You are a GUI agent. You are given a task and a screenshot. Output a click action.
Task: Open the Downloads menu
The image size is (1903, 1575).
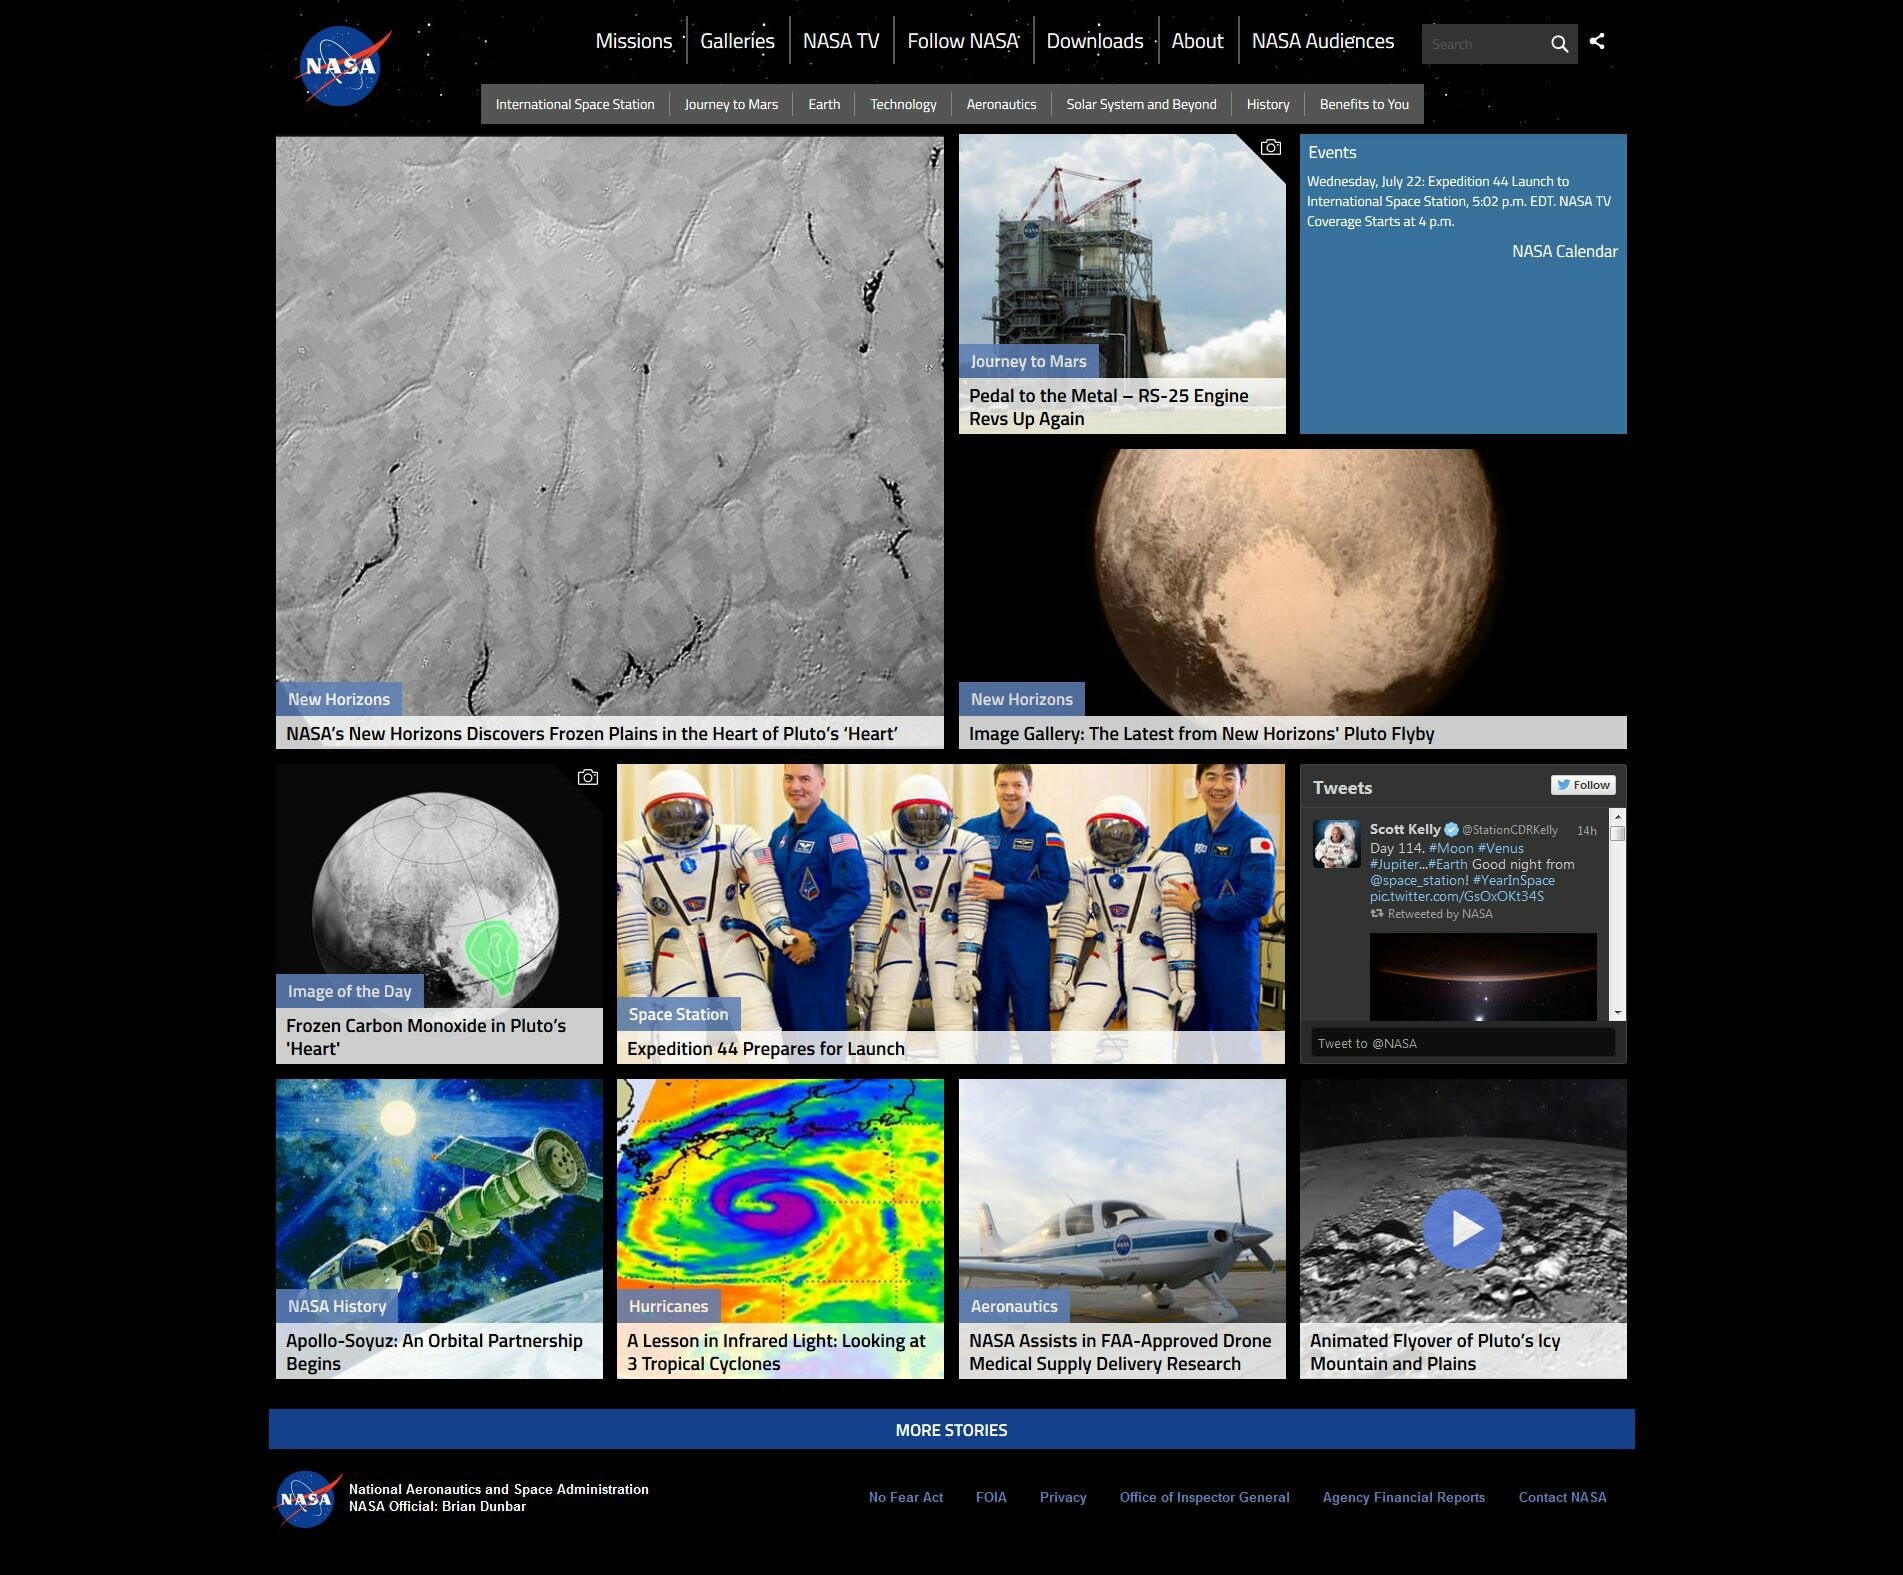[x=1095, y=41]
